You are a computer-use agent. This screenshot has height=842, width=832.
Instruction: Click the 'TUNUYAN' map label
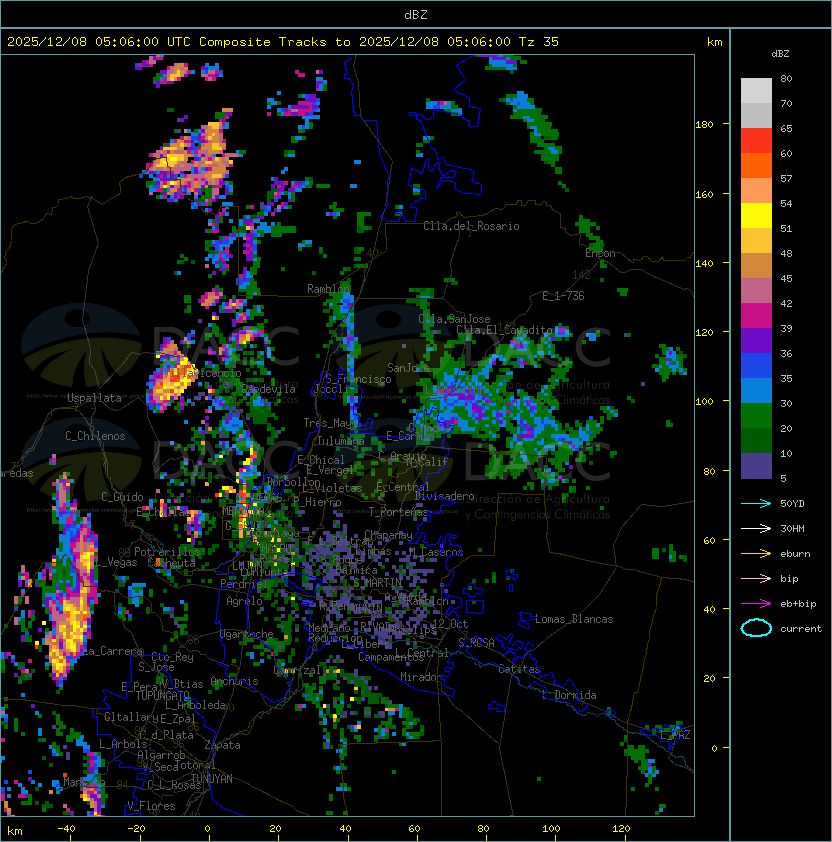pyautogui.click(x=212, y=779)
